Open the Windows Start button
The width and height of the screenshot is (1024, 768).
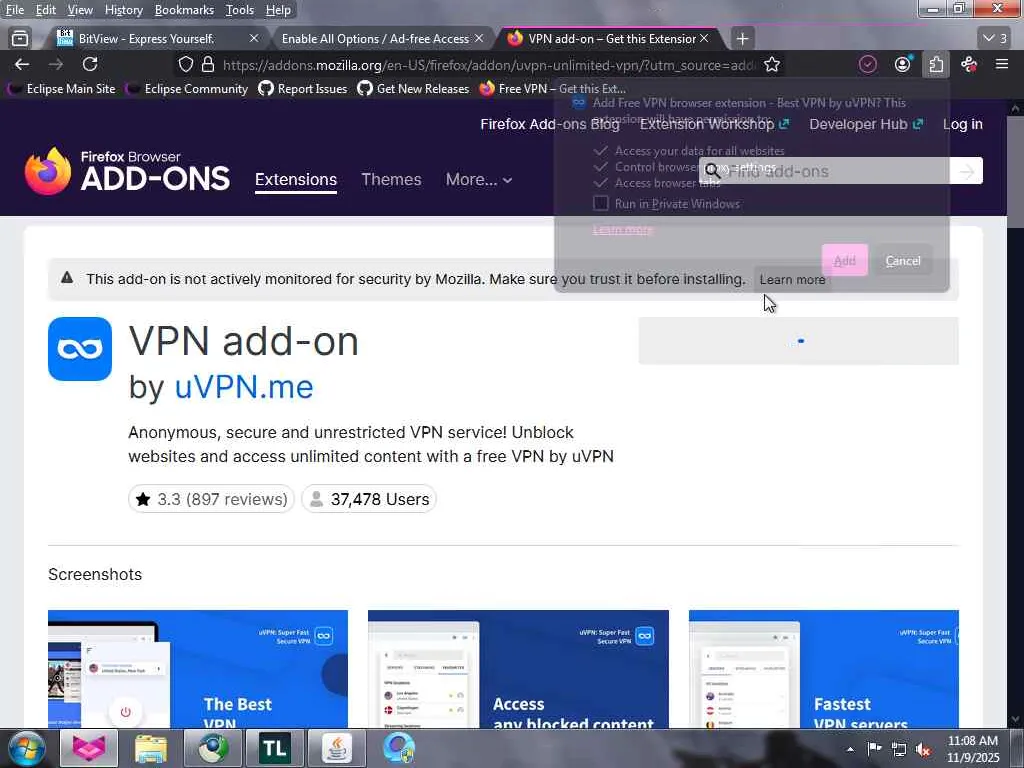tap(26, 748)
